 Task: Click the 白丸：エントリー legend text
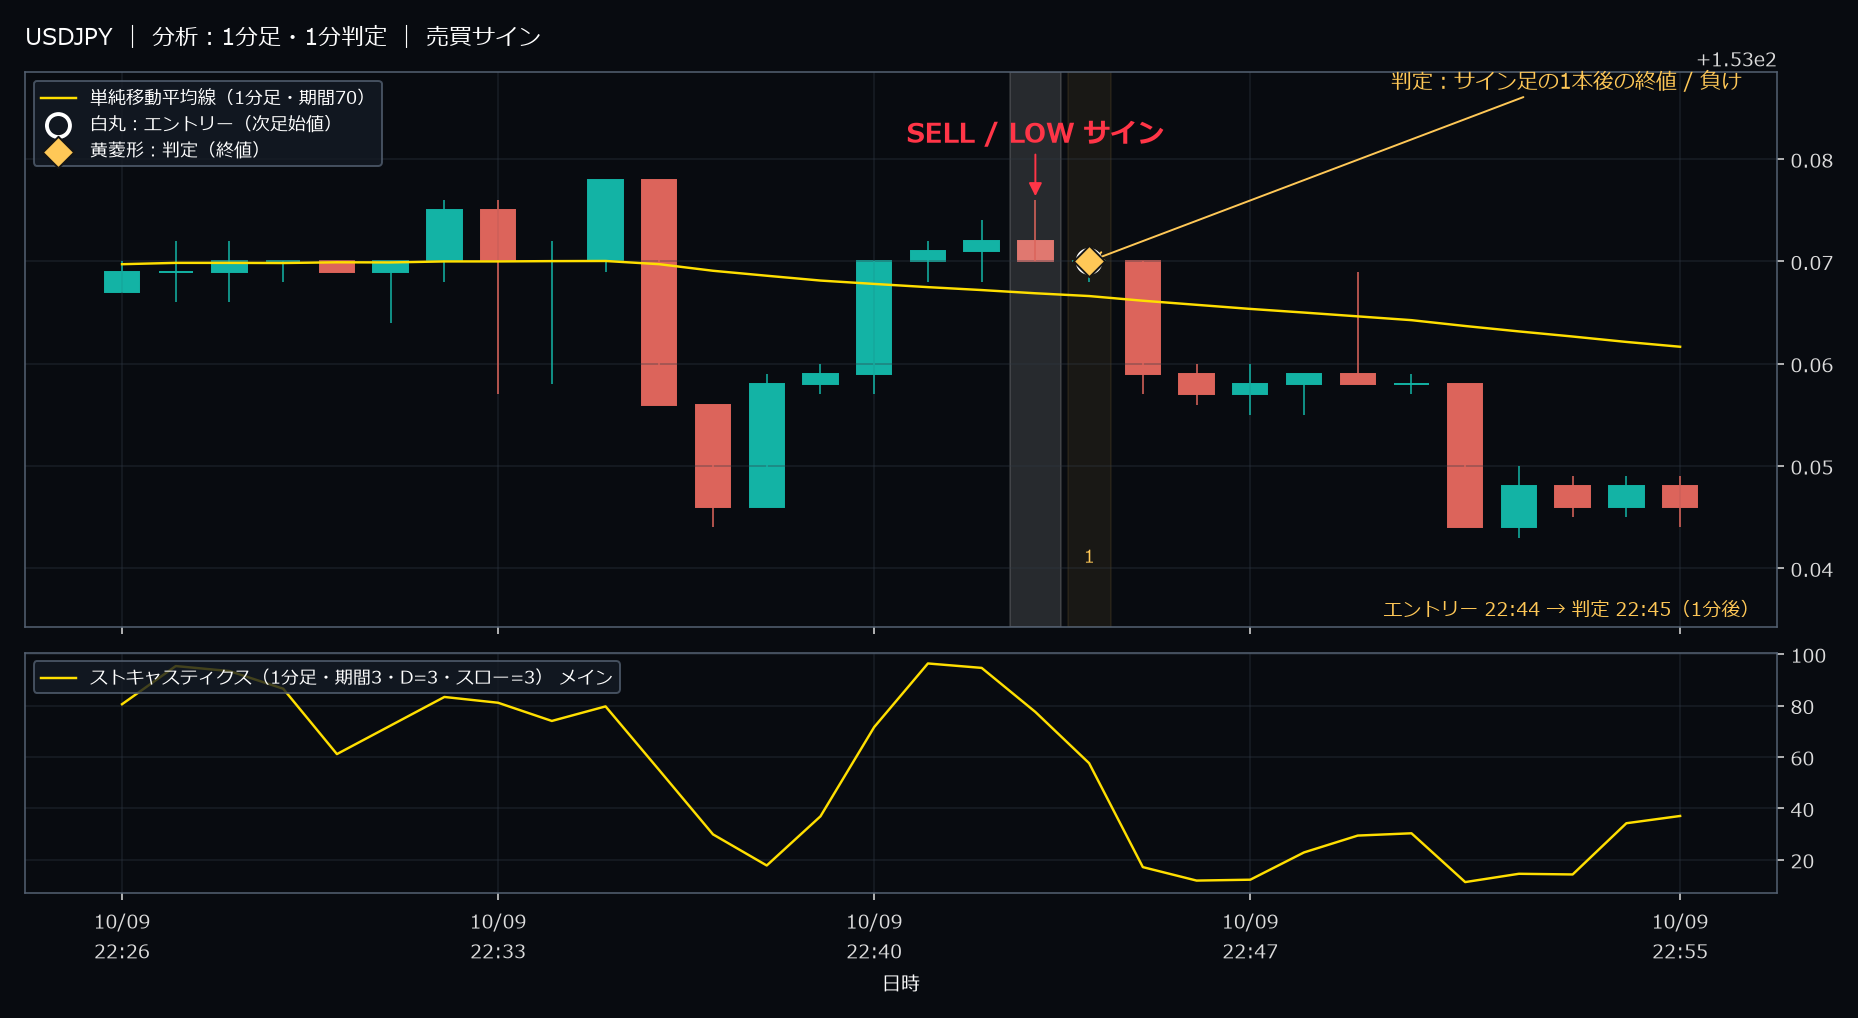(x=211, y=124)
